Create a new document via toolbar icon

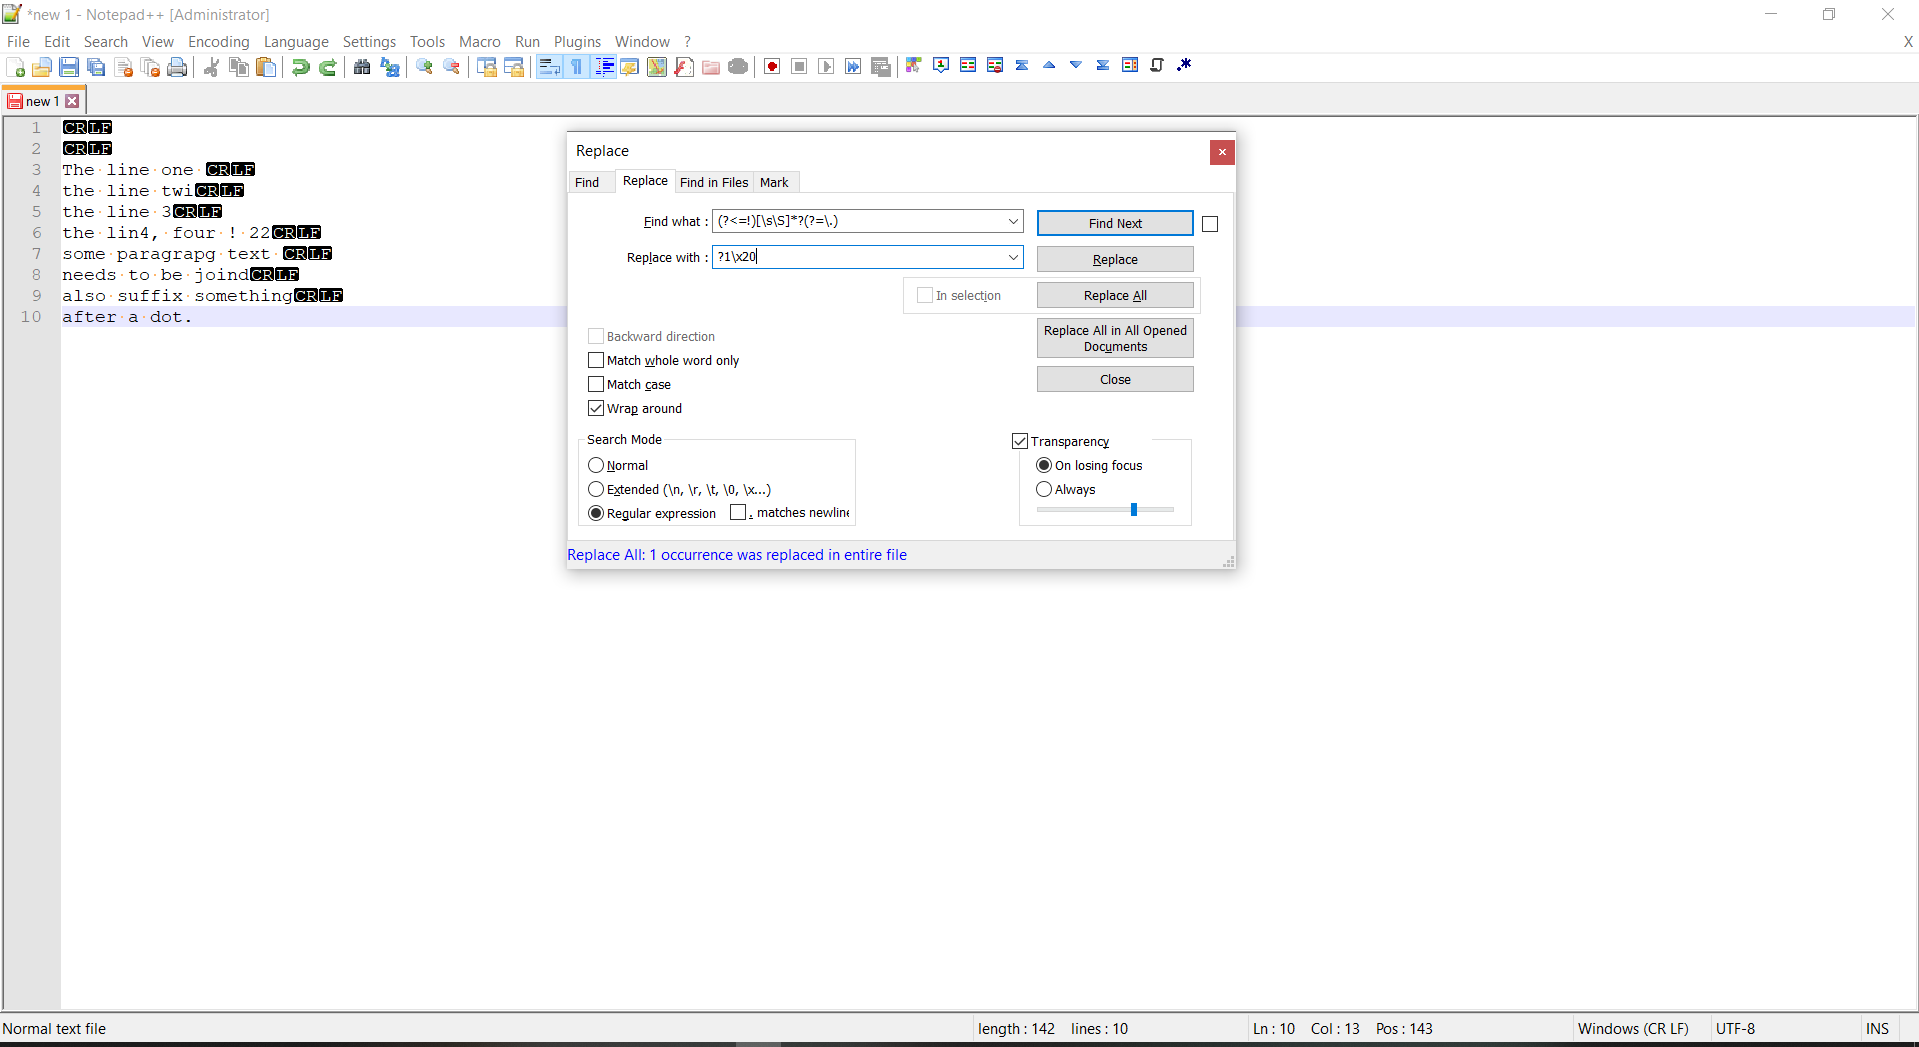(16, 67)
